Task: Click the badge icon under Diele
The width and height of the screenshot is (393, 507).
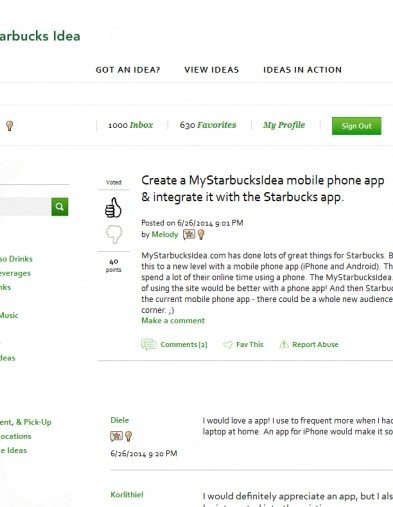Action: coord(116,436)
